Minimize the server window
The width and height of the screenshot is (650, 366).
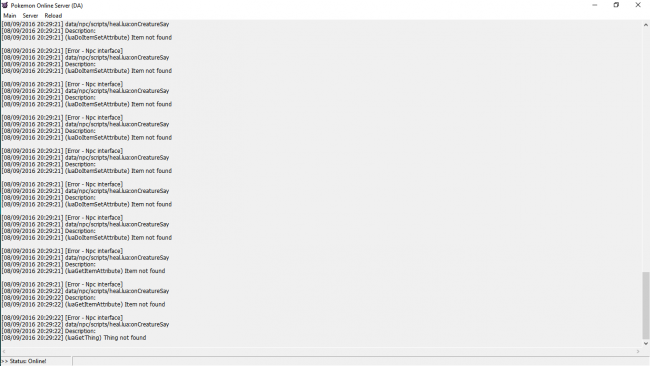tap(595, 5)
